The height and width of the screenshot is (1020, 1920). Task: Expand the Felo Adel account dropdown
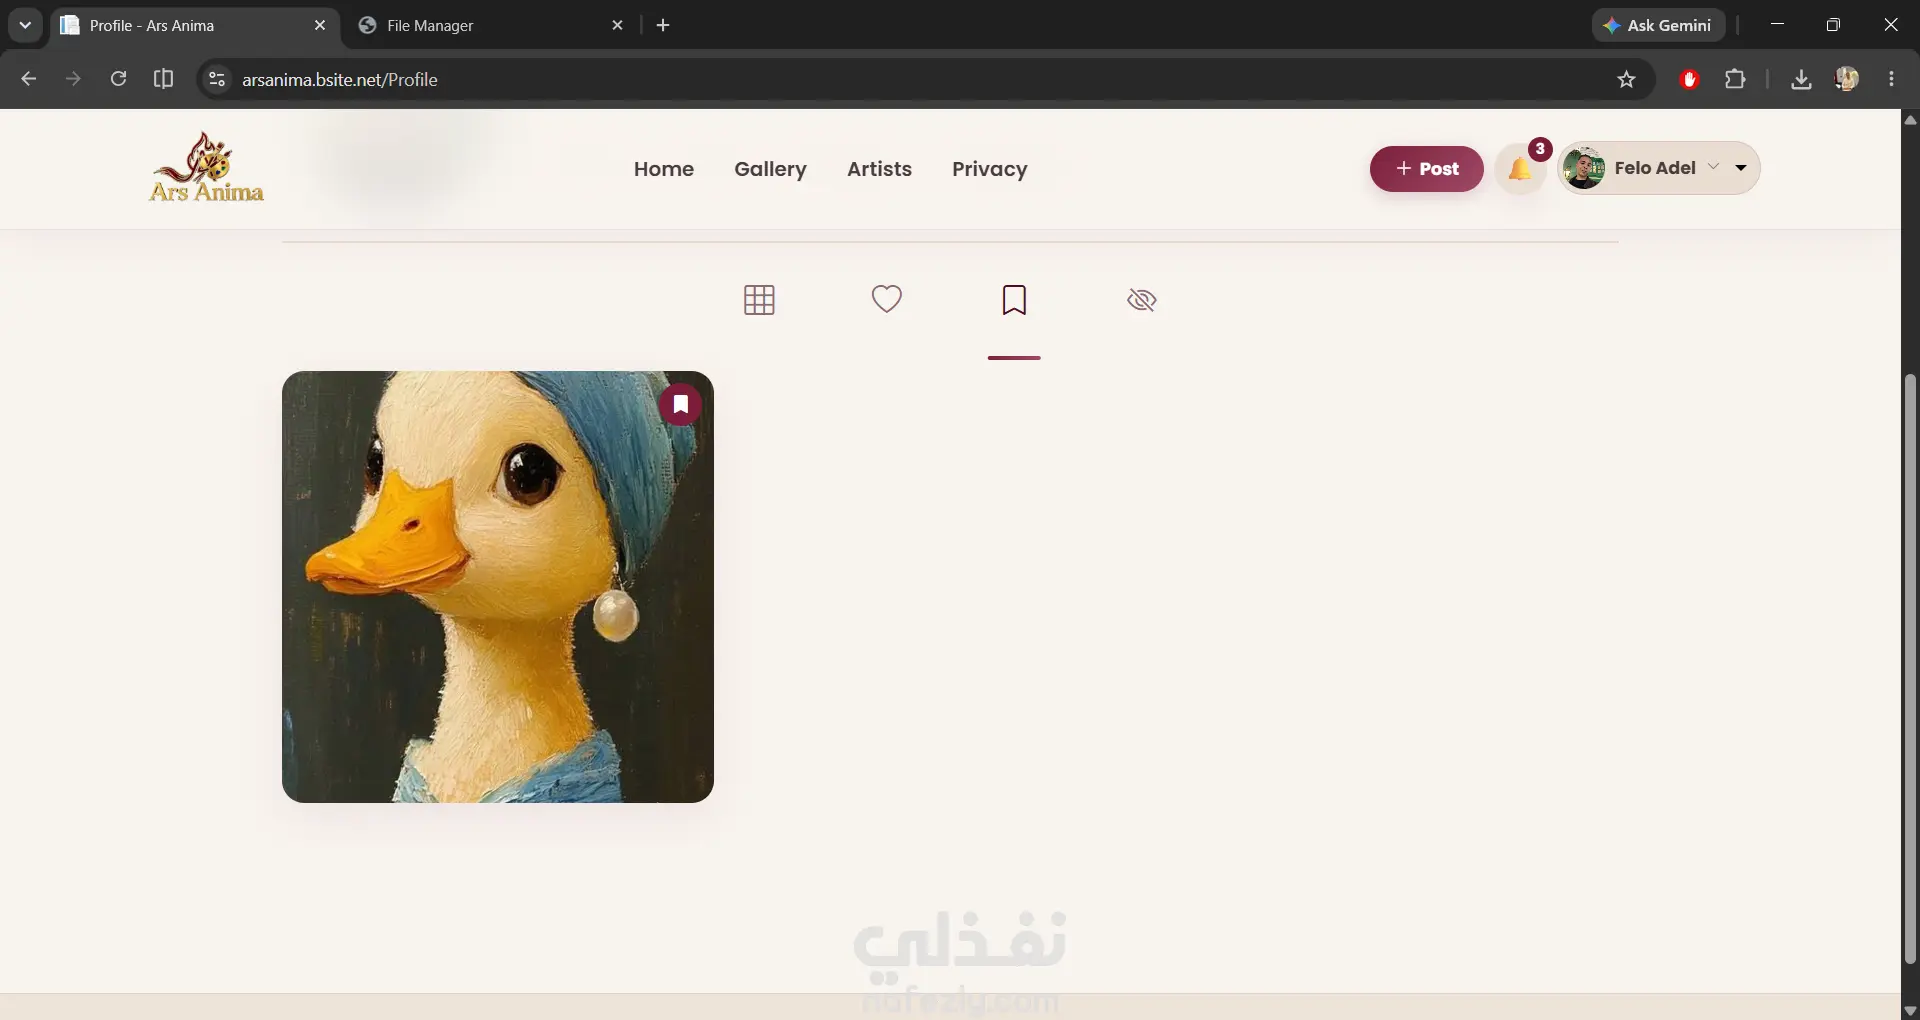1660,168
